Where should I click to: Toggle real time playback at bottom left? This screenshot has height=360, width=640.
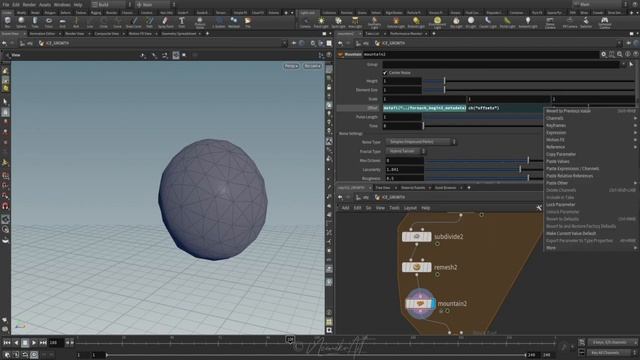(34, 355)
